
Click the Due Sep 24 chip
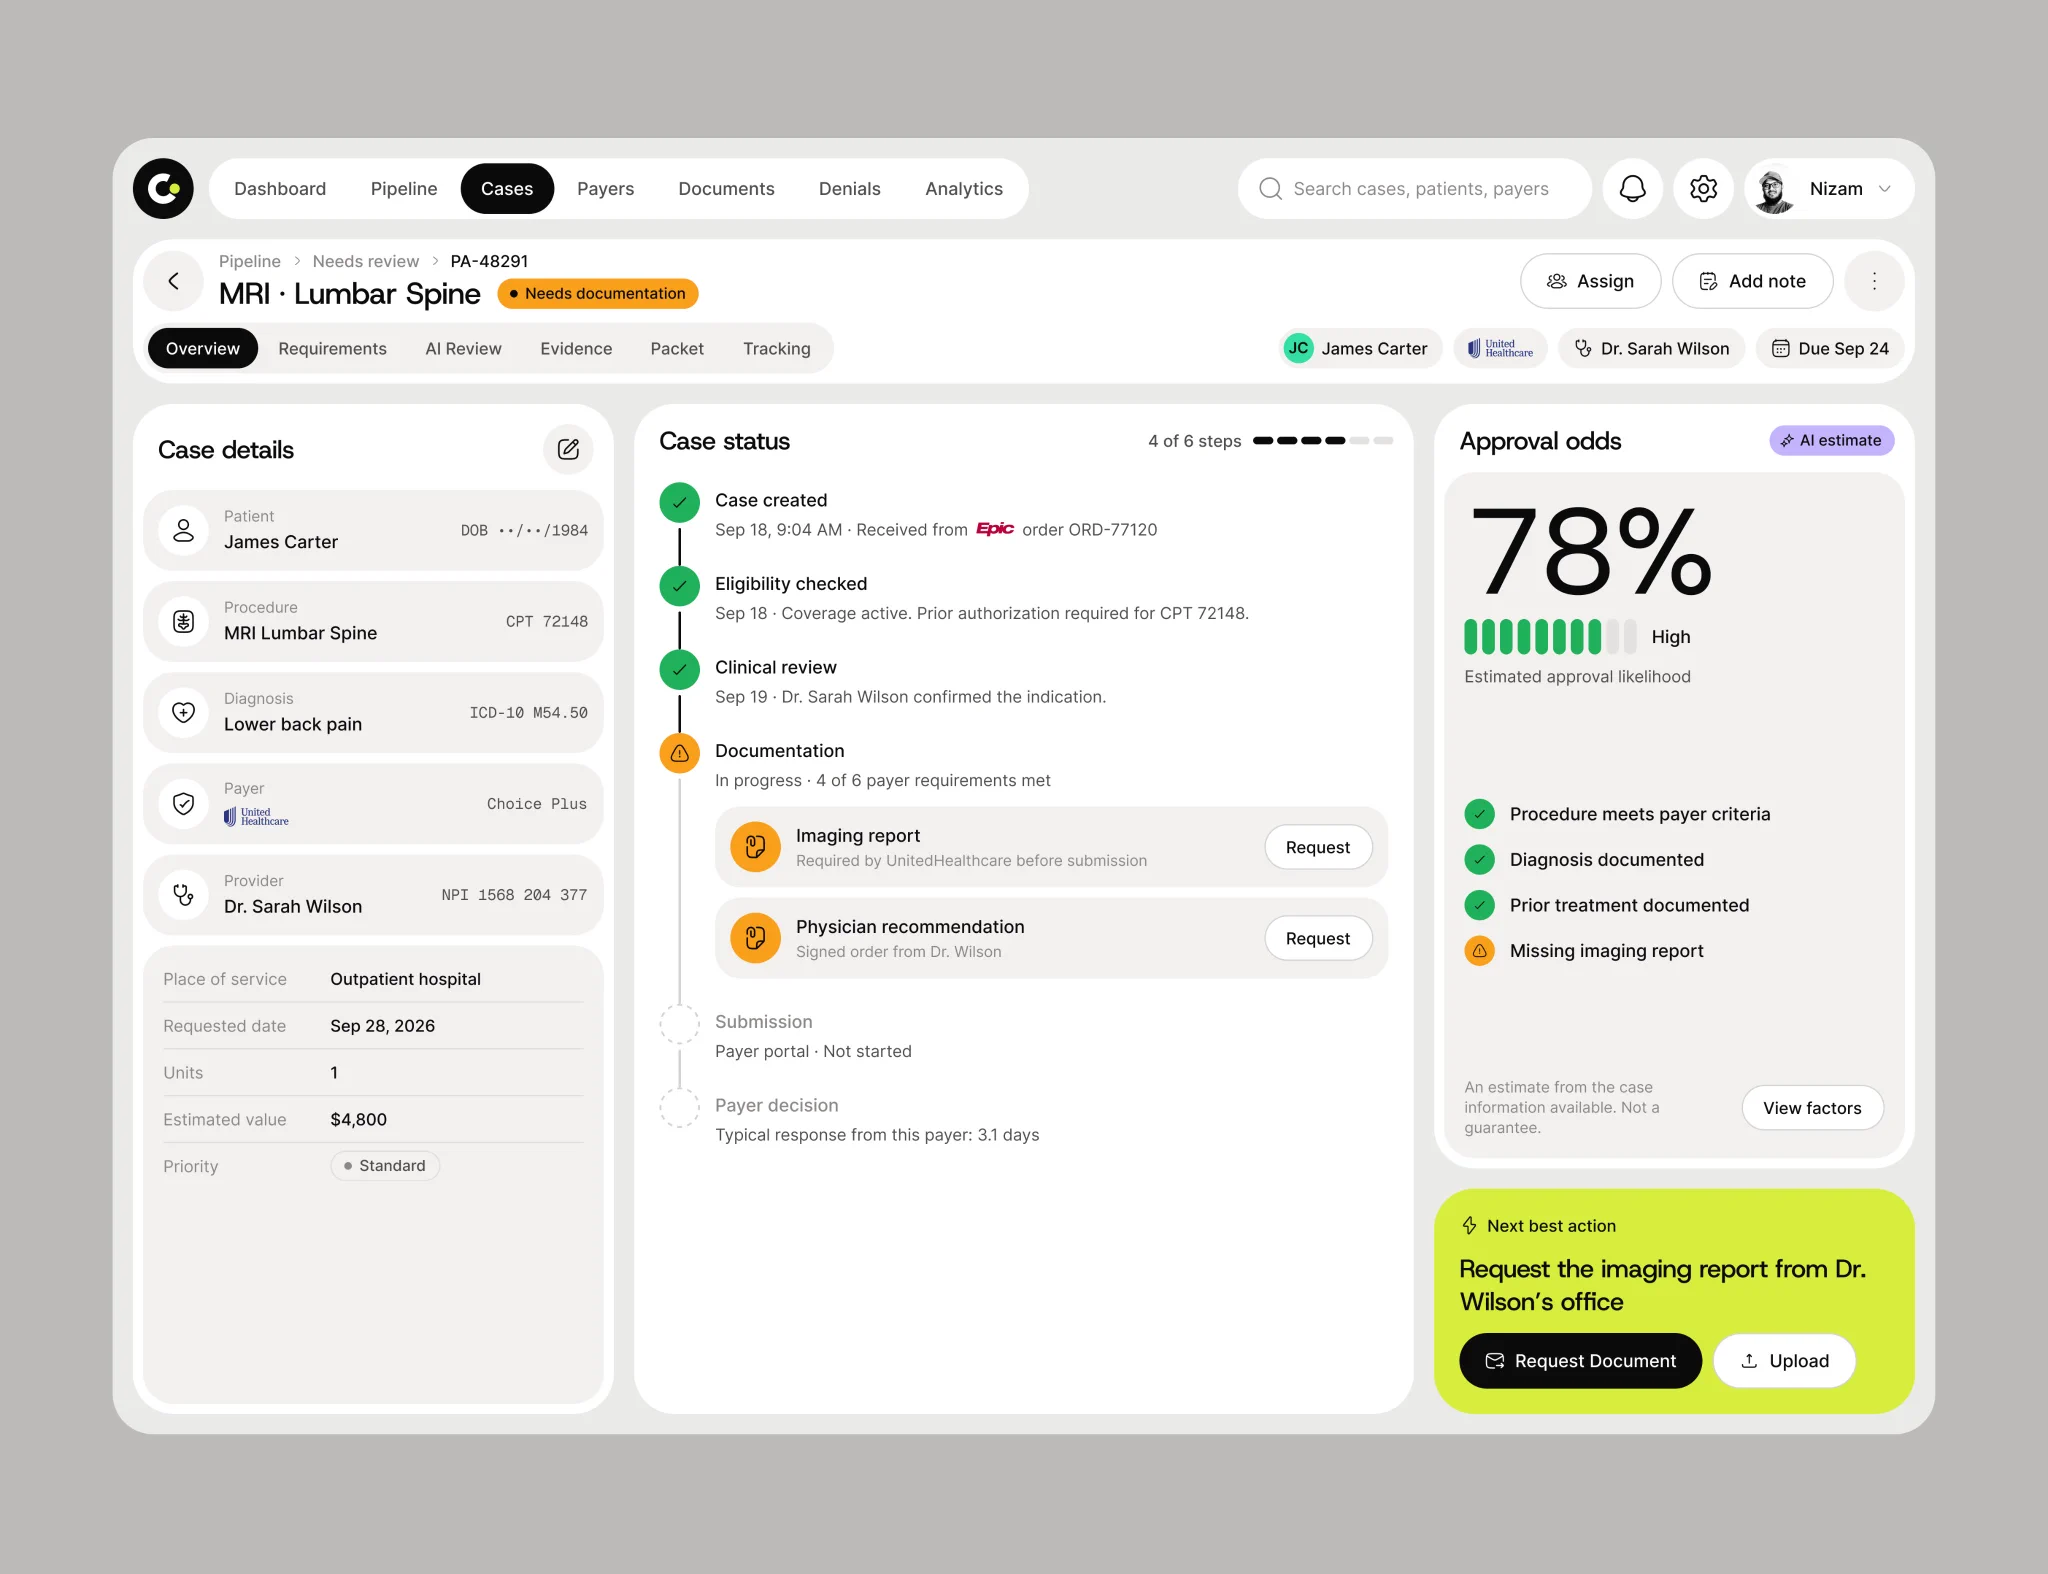click(x=1830, y=348)
